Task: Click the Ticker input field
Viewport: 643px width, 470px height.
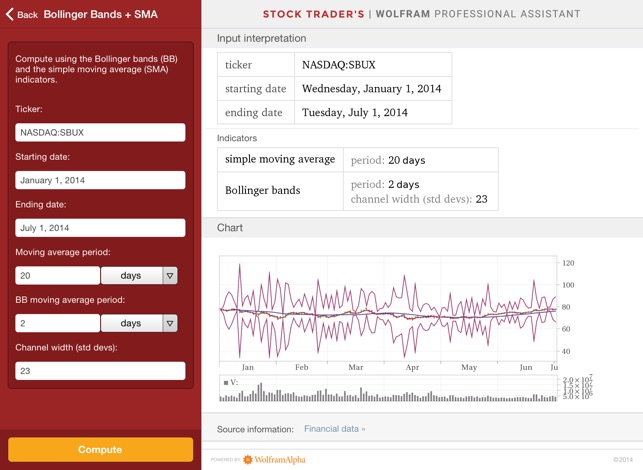Action: (x=100, y=132)
